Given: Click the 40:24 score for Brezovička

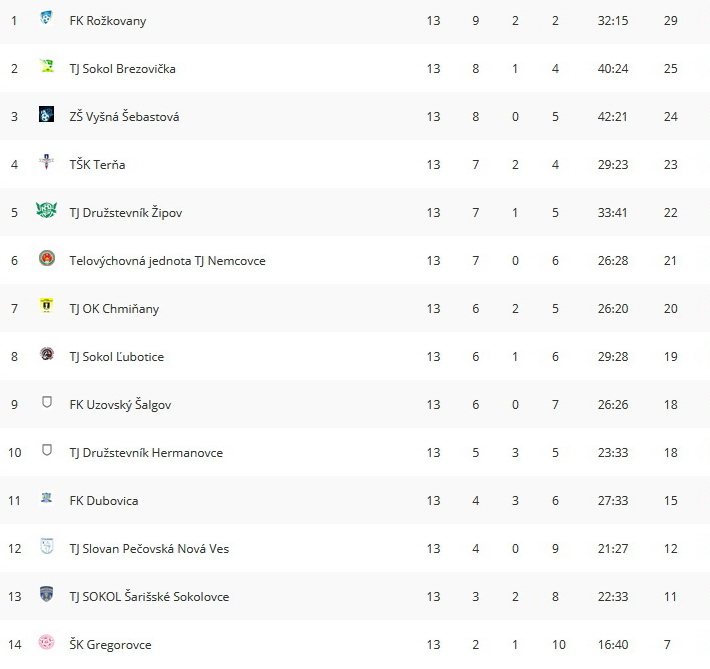Looking at the screenshot, I should tap(613, 69).
